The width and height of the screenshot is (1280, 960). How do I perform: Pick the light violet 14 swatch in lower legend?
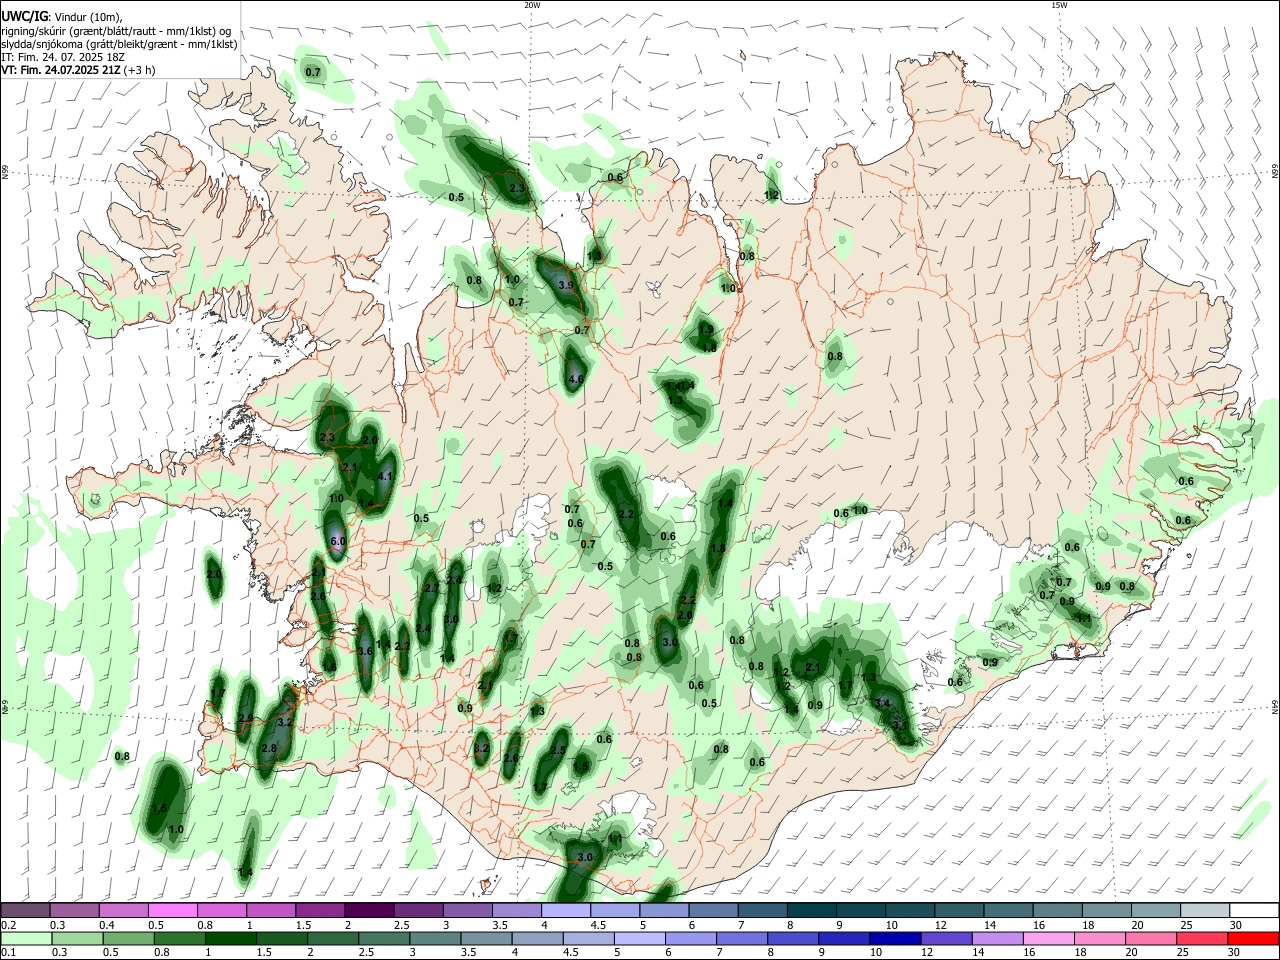pyautogui.click(x=997, y=938)
